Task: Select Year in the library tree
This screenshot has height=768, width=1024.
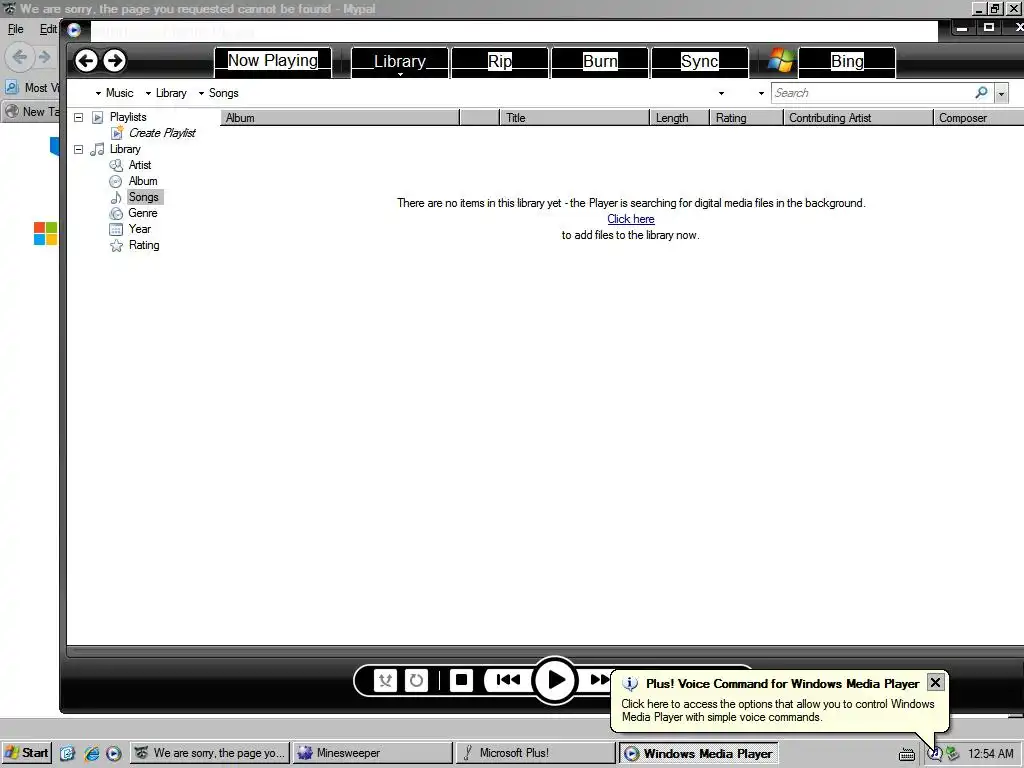Action: click(140, 229)
